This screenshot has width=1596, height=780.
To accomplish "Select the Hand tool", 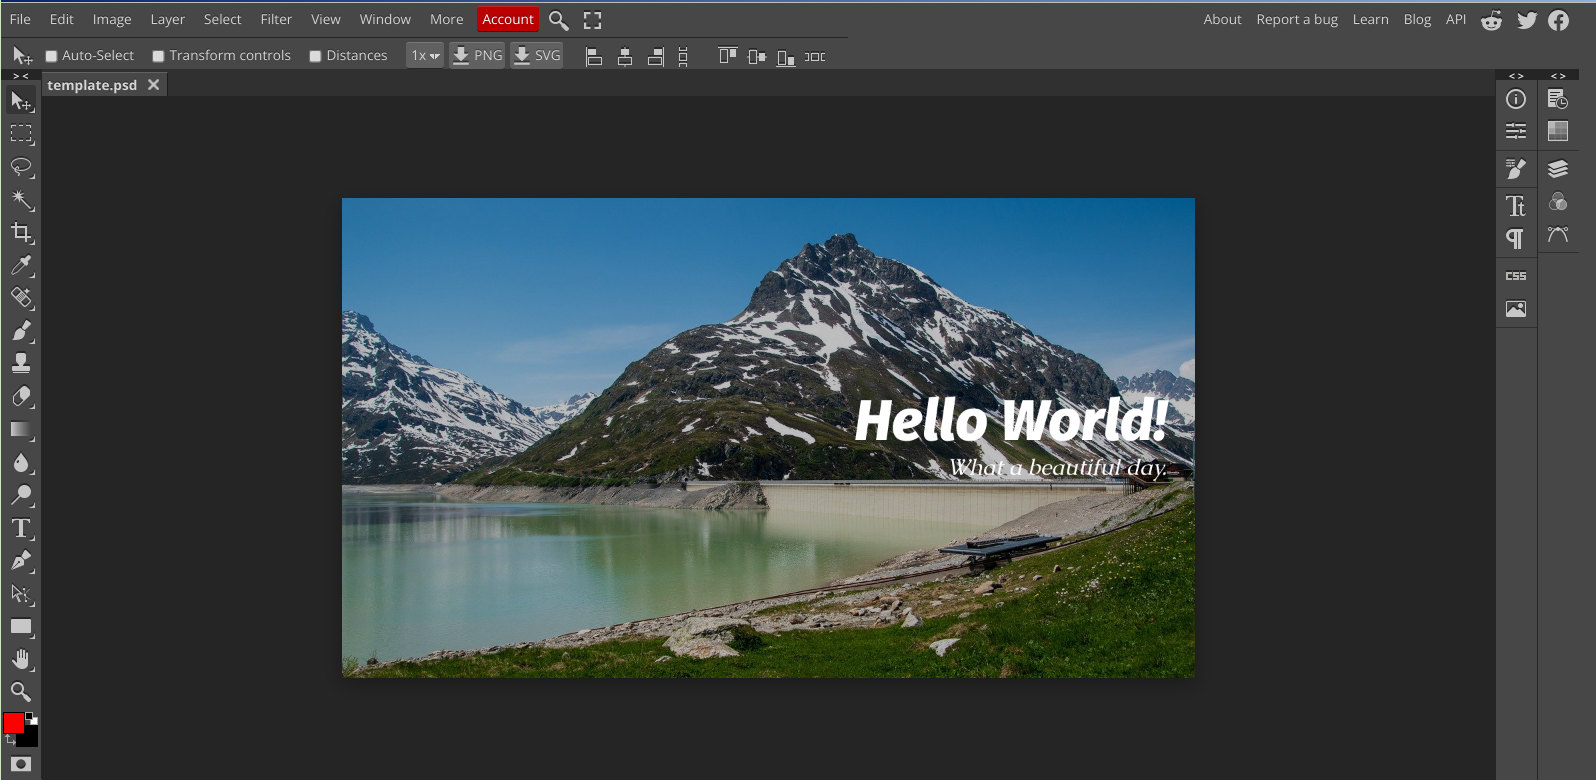I will pyautogui.click(x=21, y=659).
